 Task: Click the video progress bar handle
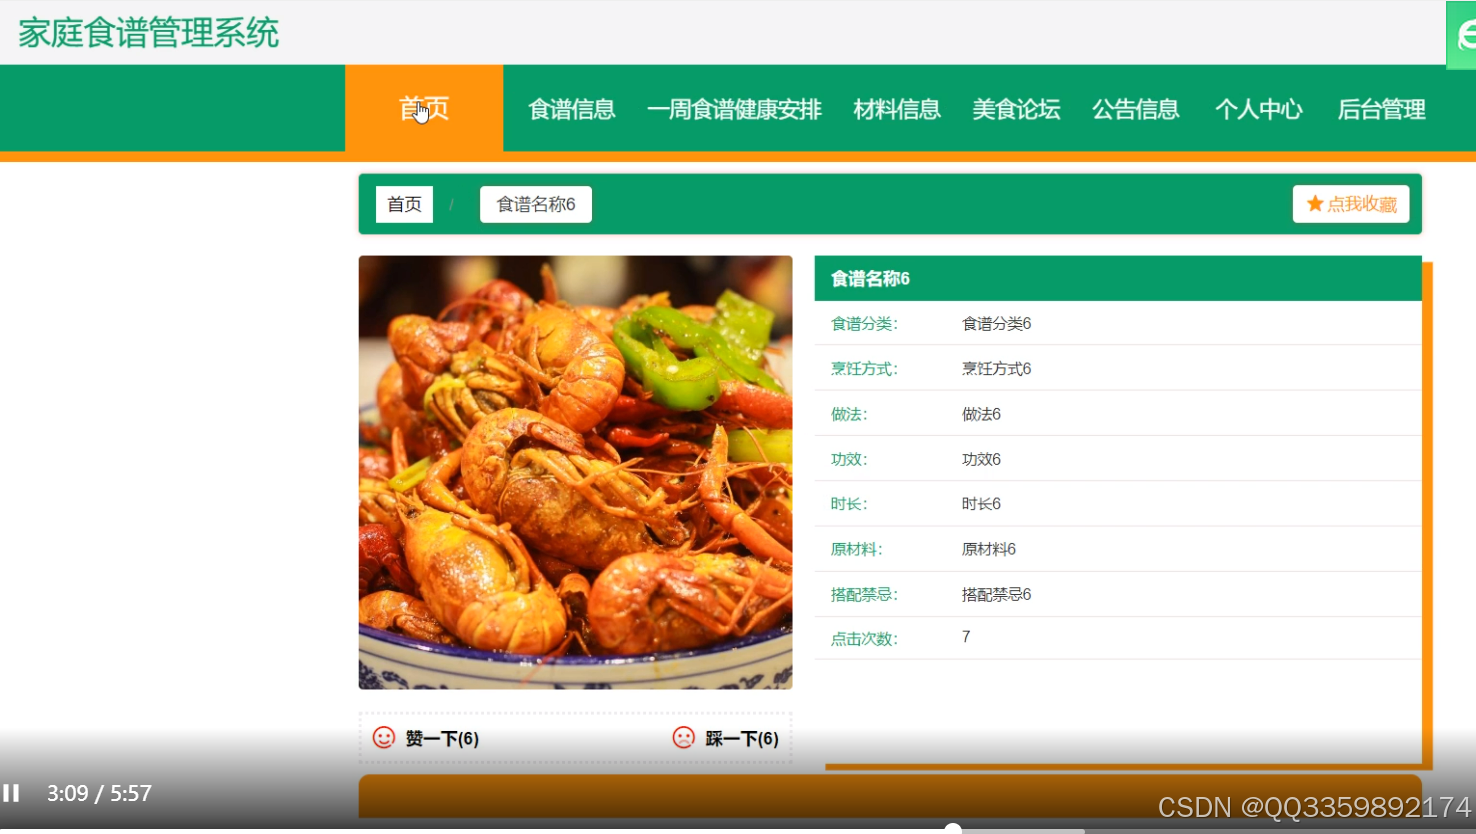tap(953, 829)
